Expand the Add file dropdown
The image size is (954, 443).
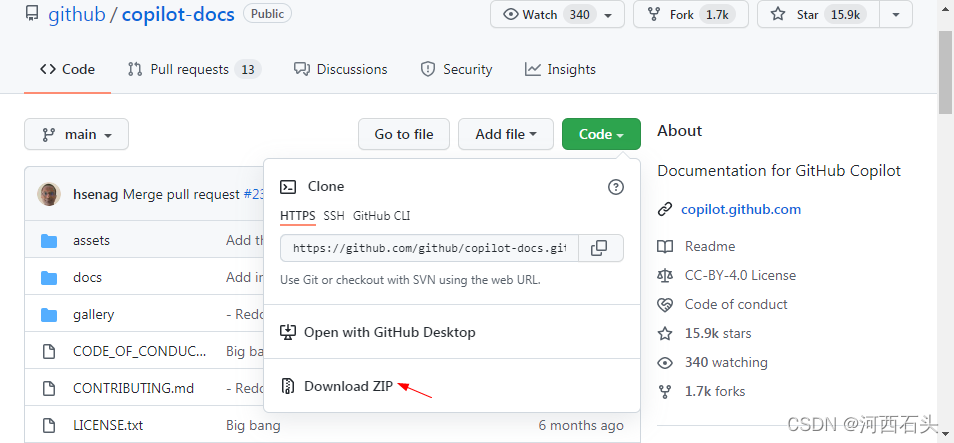pyautogui.click(x=506, y=134)
